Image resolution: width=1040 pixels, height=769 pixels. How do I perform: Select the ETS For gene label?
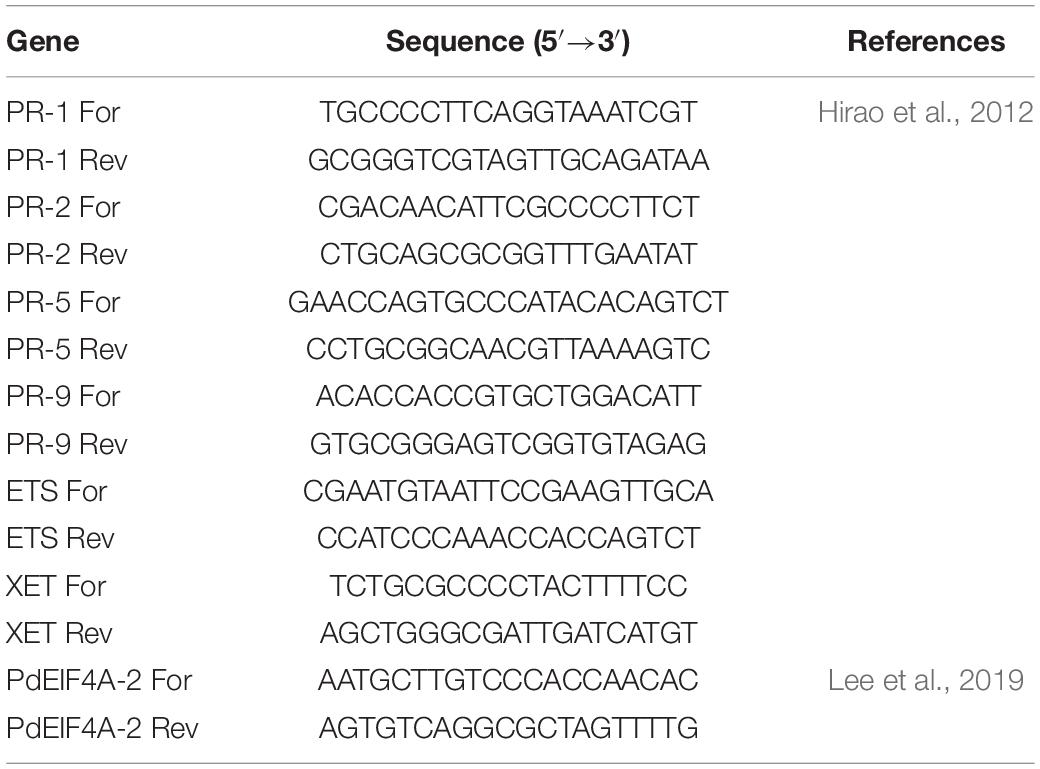(56, 492)
